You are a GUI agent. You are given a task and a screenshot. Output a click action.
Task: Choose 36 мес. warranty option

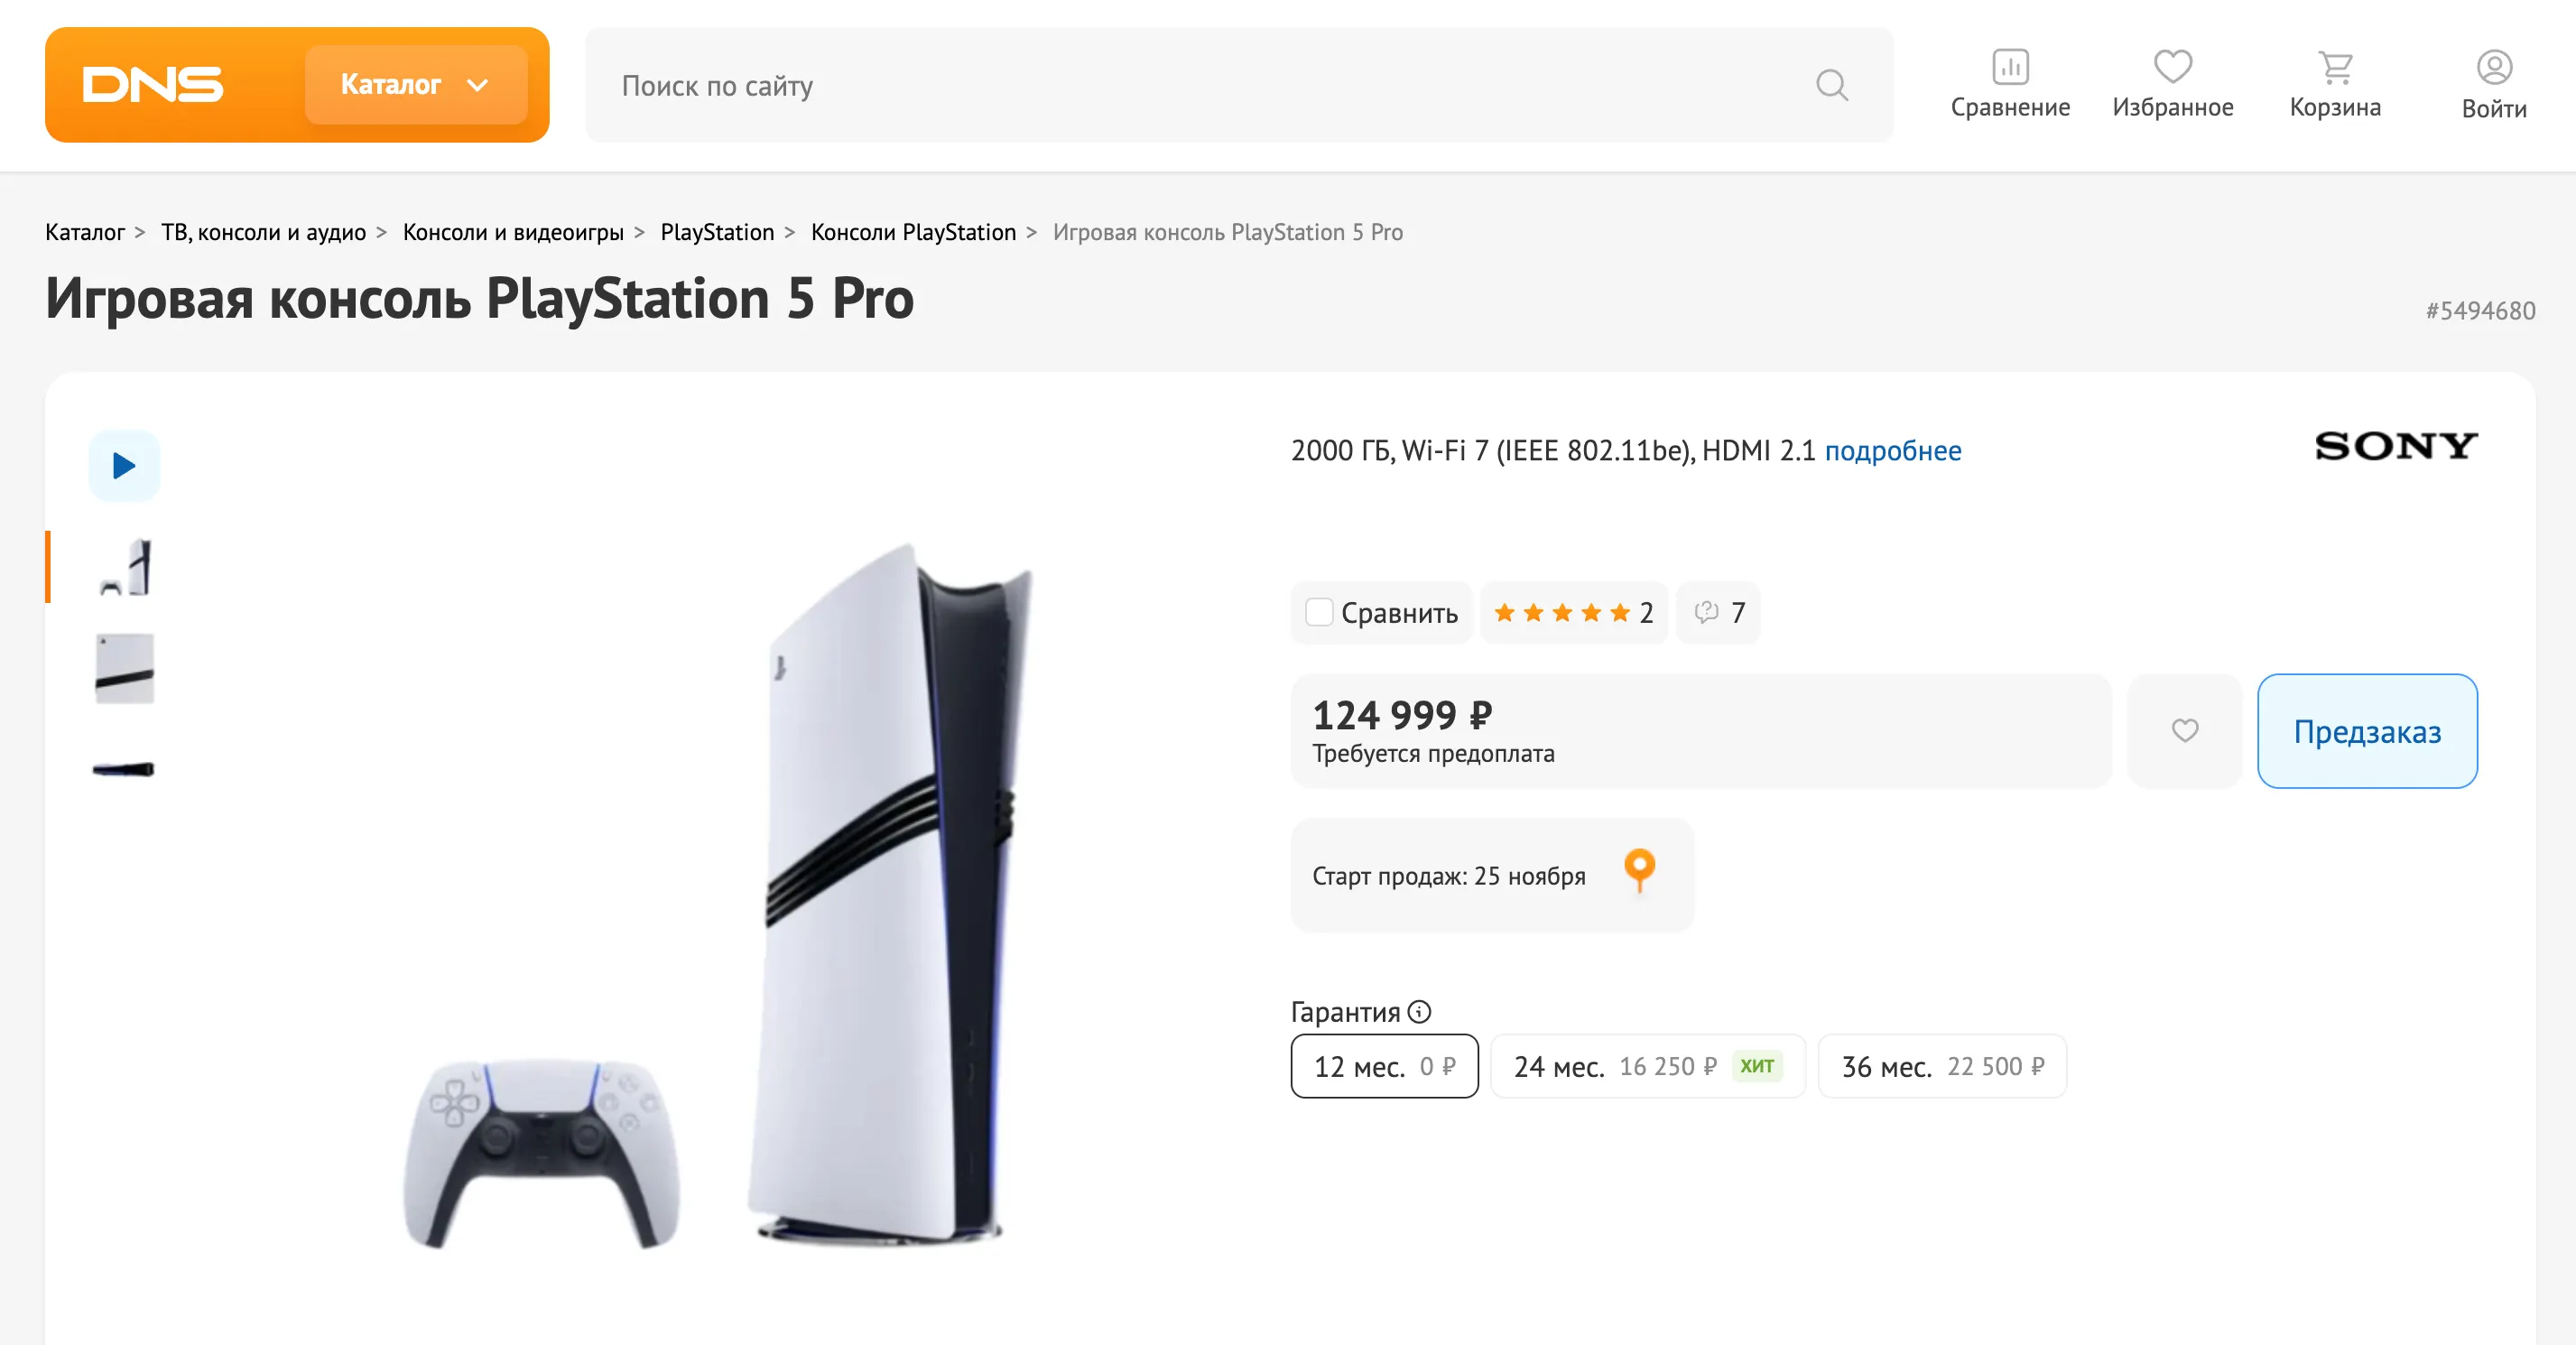pyautogui.click(x=1941, y=1066)
